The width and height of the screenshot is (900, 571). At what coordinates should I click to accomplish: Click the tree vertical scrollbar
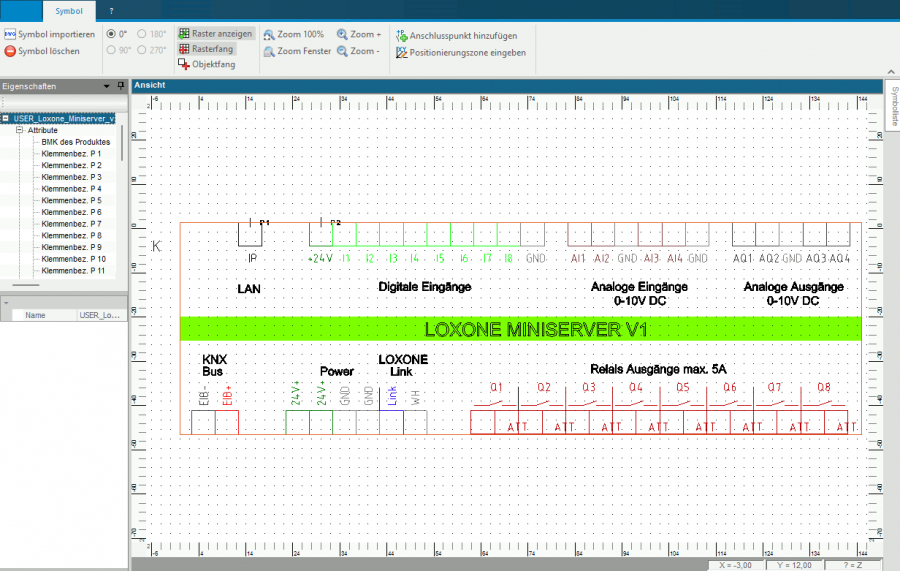click(x=122, y=143)
